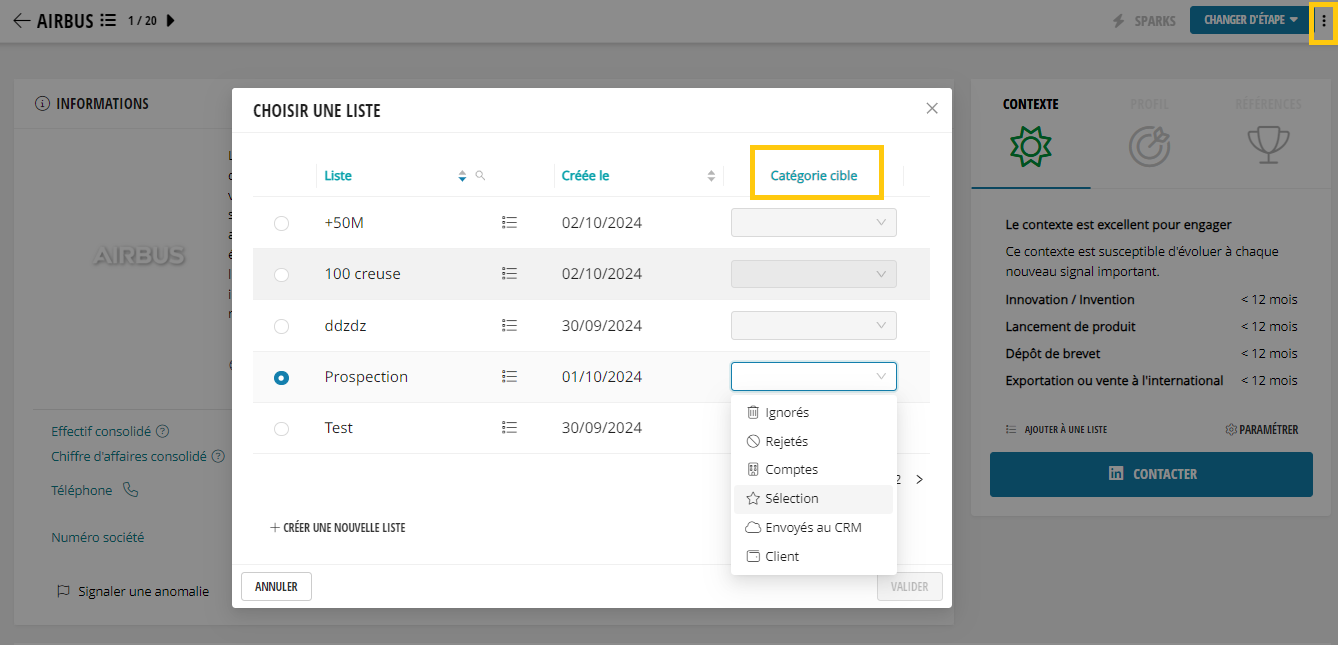Open the three-dot more options menu

point(1324,20)
